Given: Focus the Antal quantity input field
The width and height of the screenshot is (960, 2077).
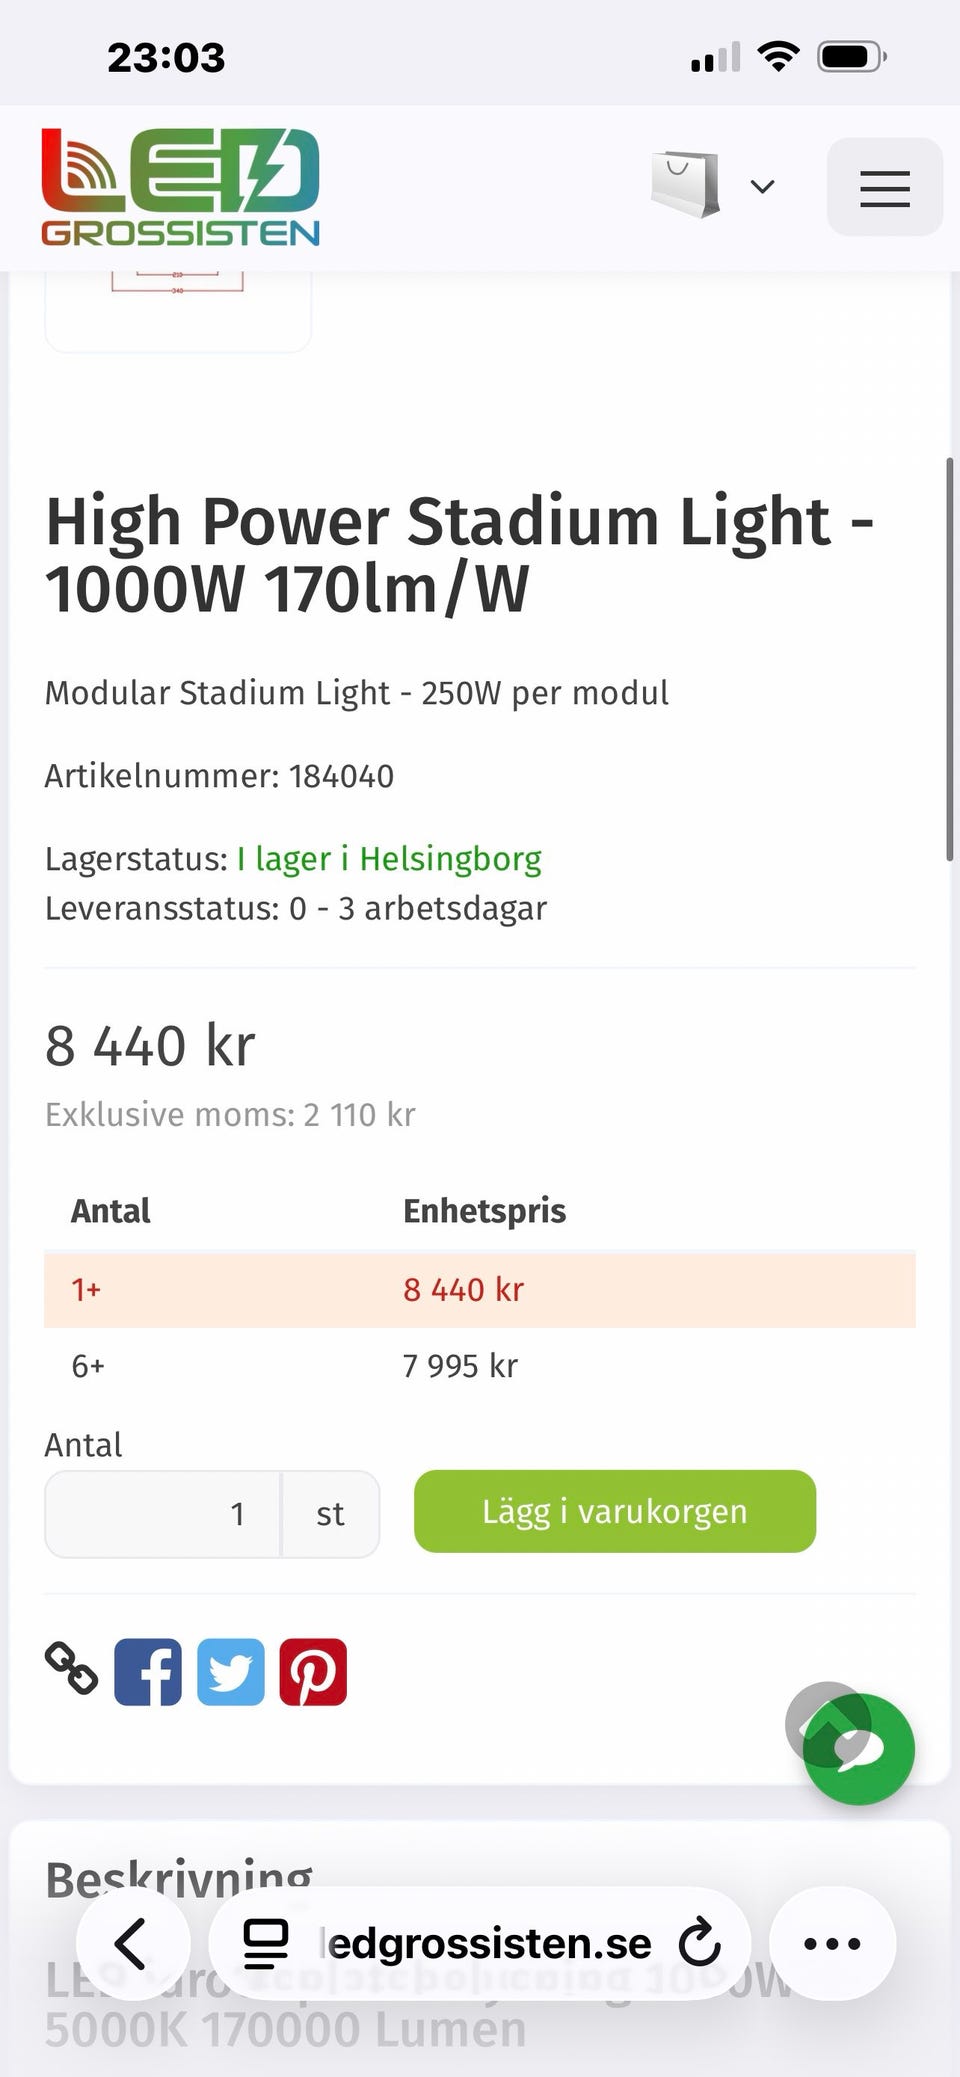Looking at the screenshot, I should point(163,1514).
